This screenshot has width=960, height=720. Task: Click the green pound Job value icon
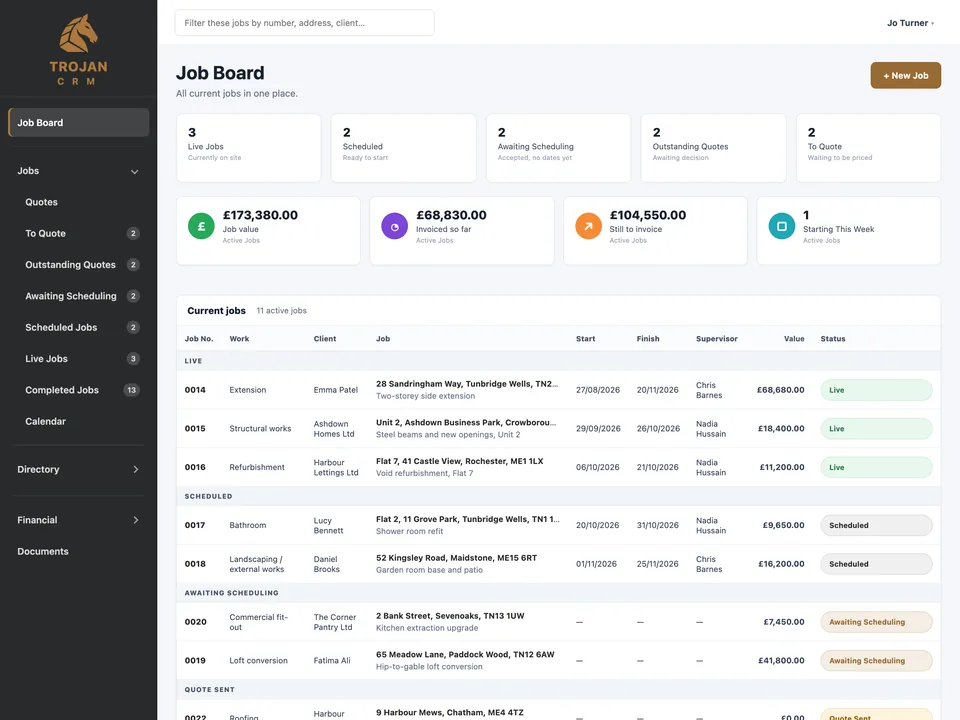[201, 226]
